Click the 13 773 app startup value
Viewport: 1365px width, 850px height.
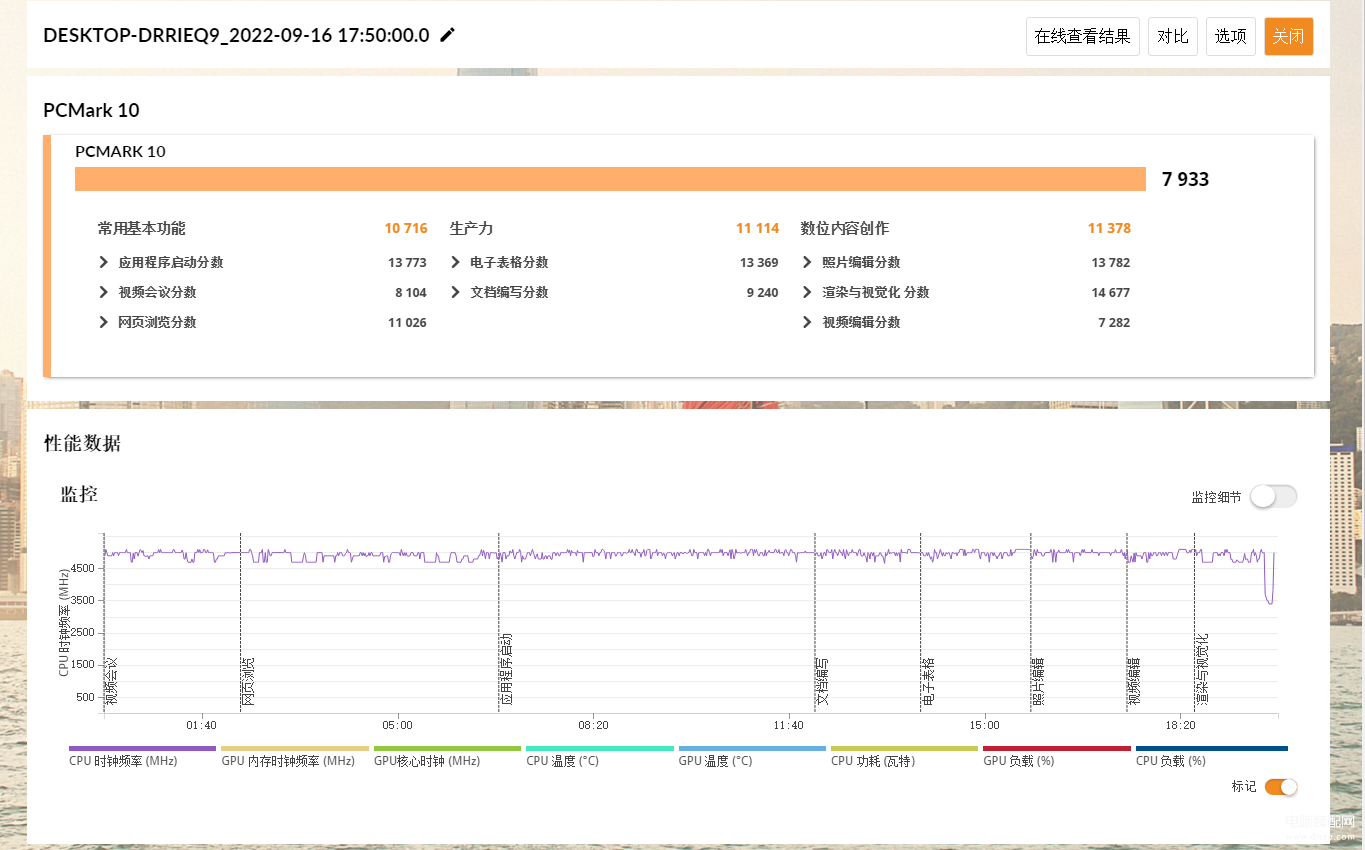(407, 262)
